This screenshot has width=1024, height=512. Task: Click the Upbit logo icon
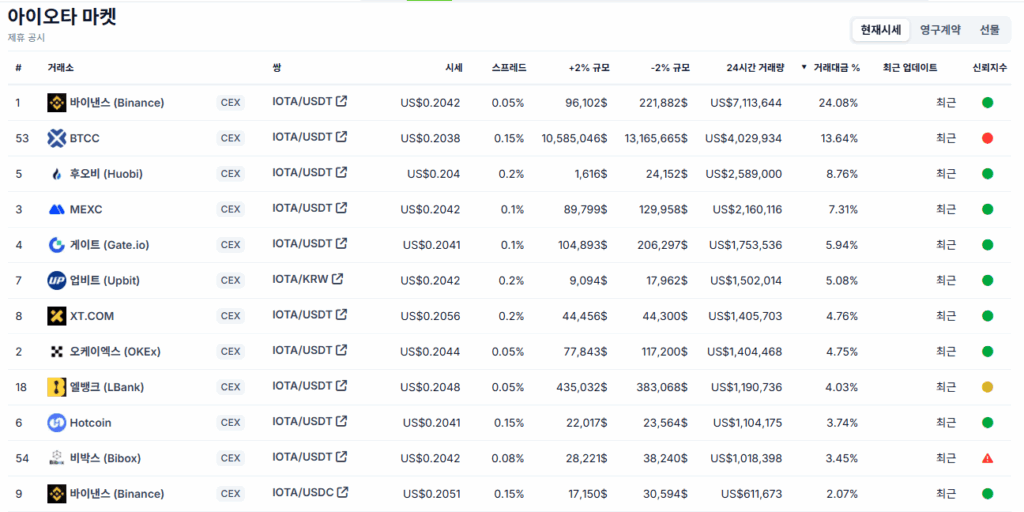pyautogui.click(x=57, y=280)
